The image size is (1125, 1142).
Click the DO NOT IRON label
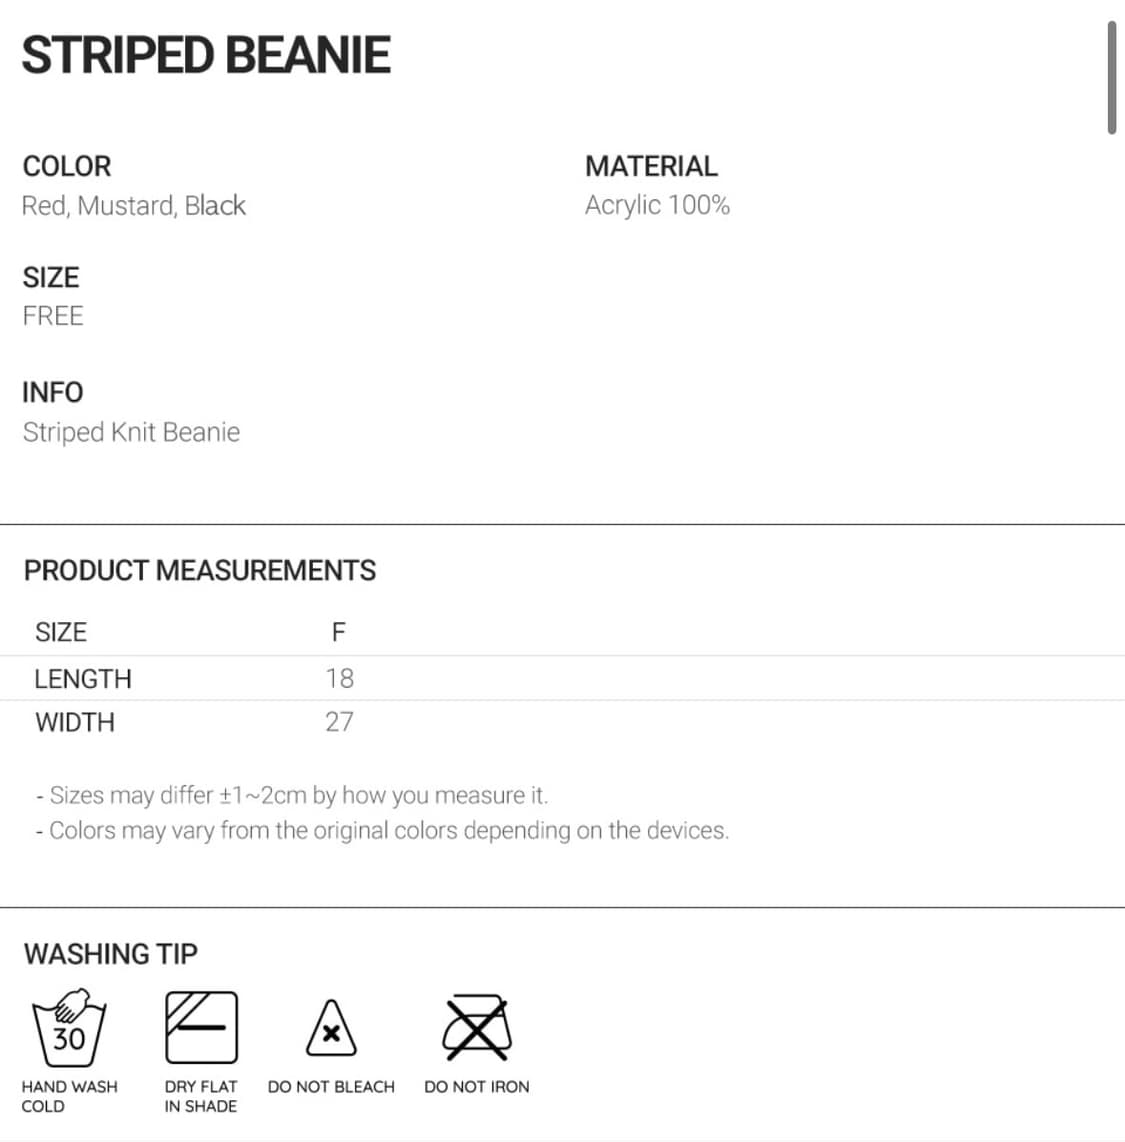(x=477, y=1087)
